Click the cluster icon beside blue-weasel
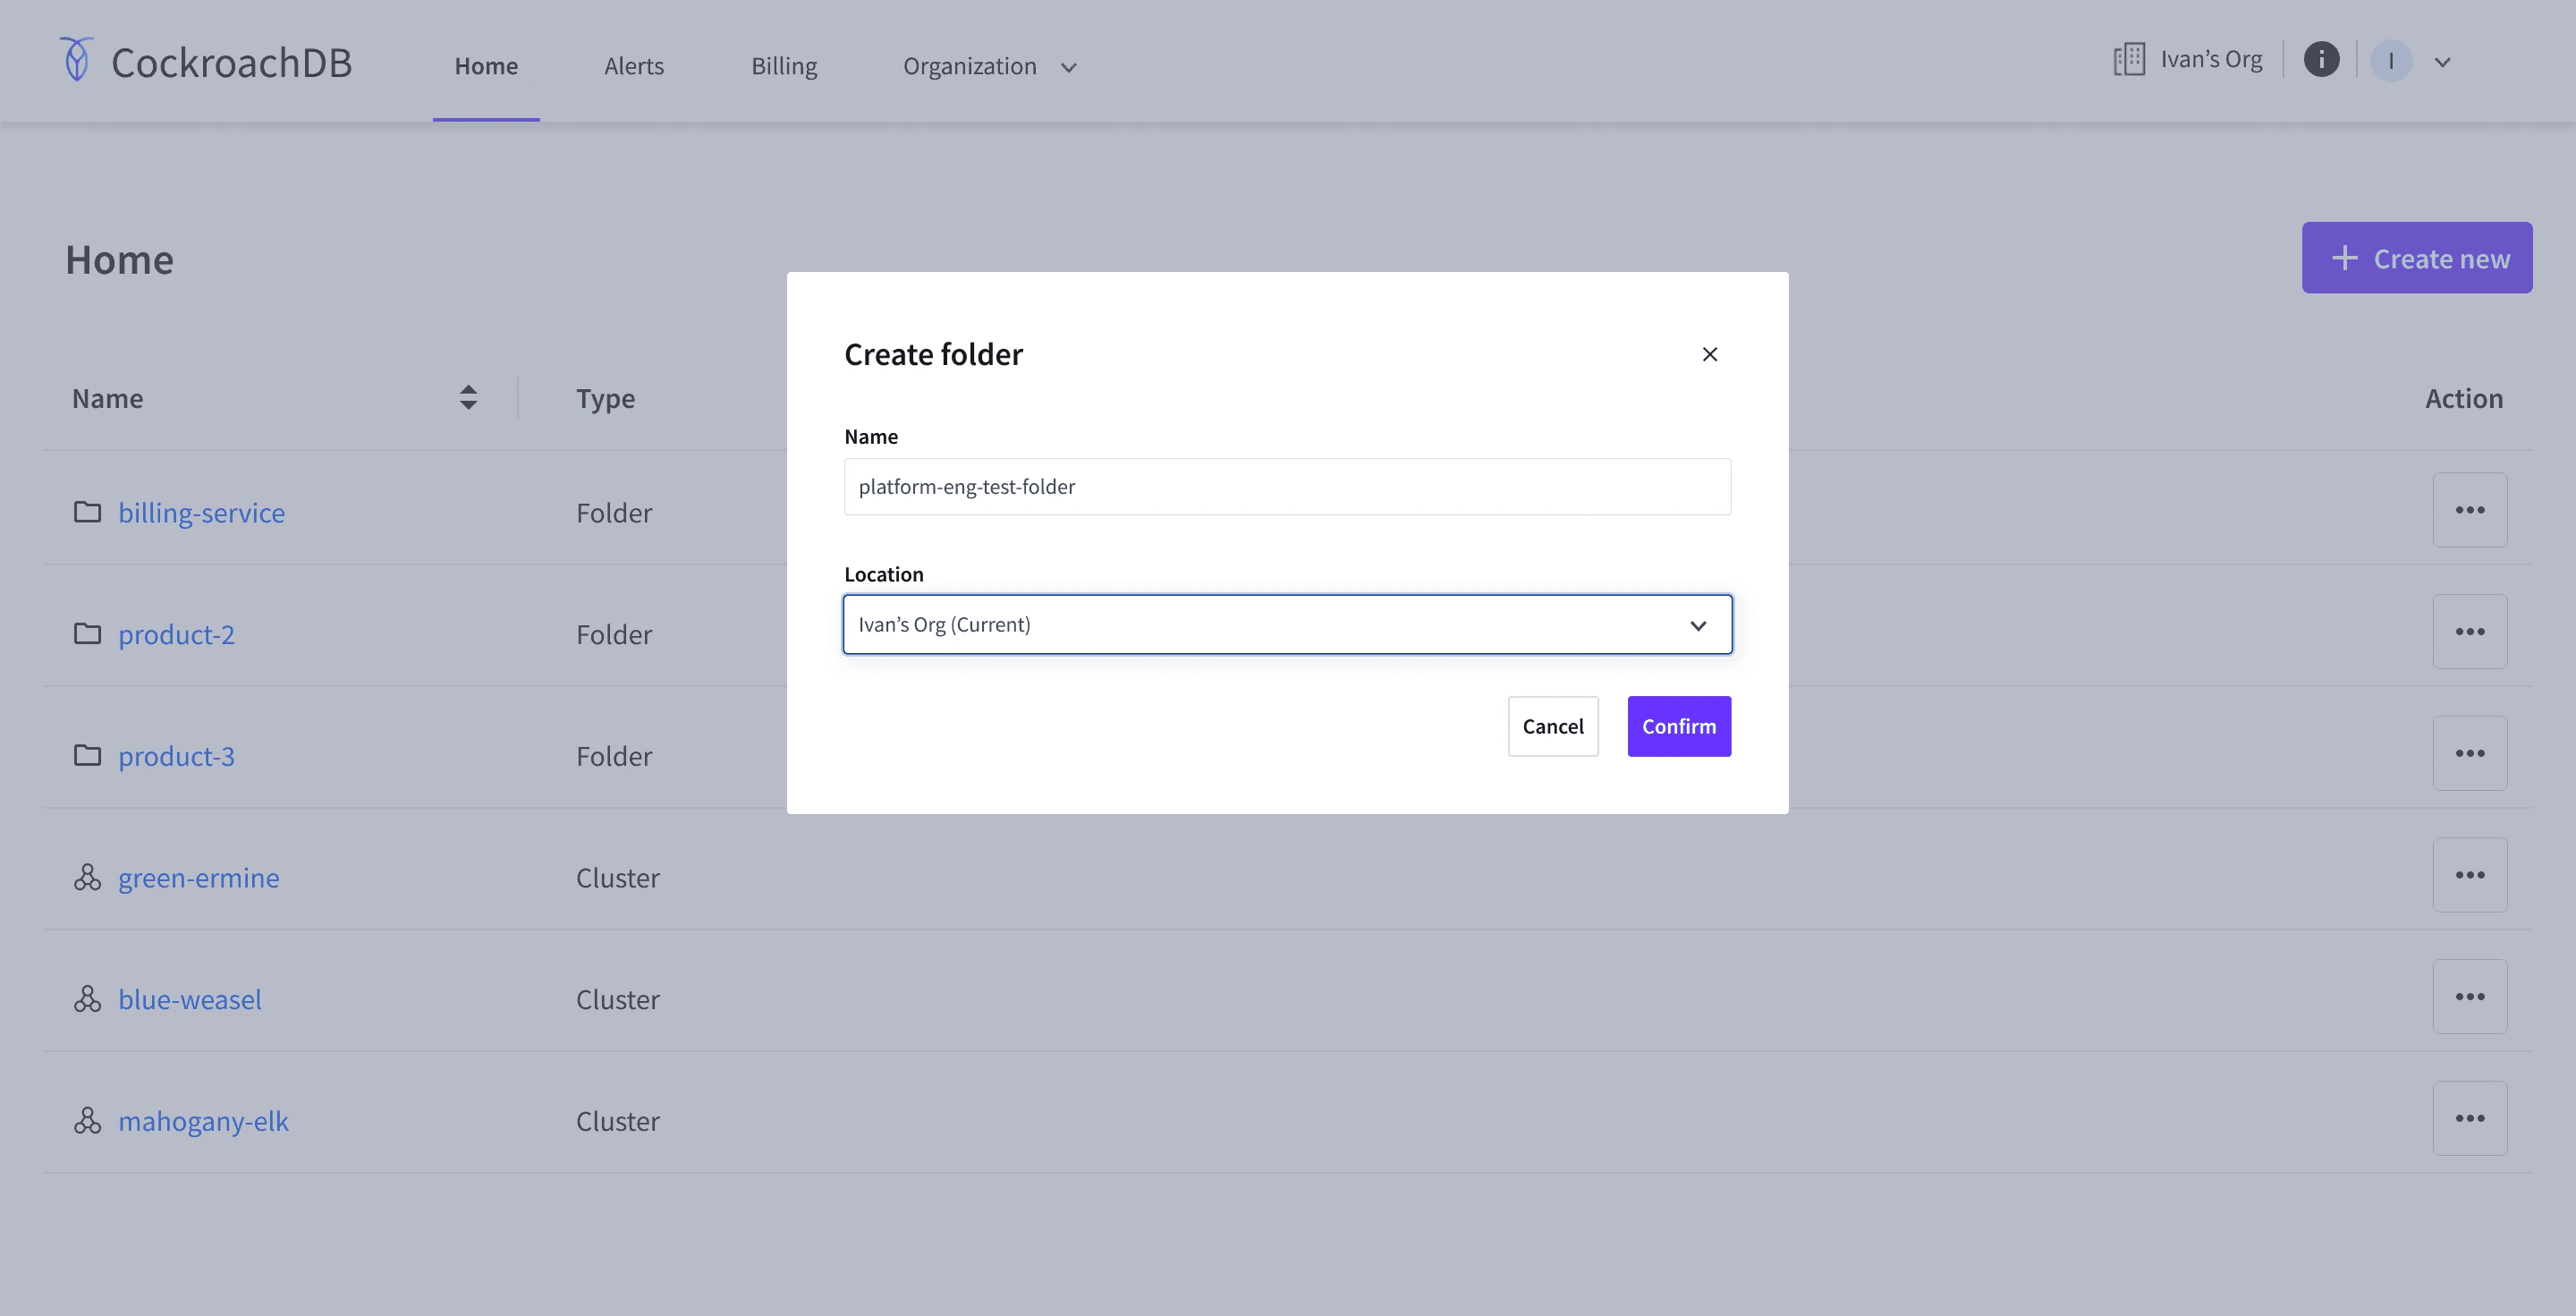Viewport: 2576px width, 1316px height. pos(88,999)
